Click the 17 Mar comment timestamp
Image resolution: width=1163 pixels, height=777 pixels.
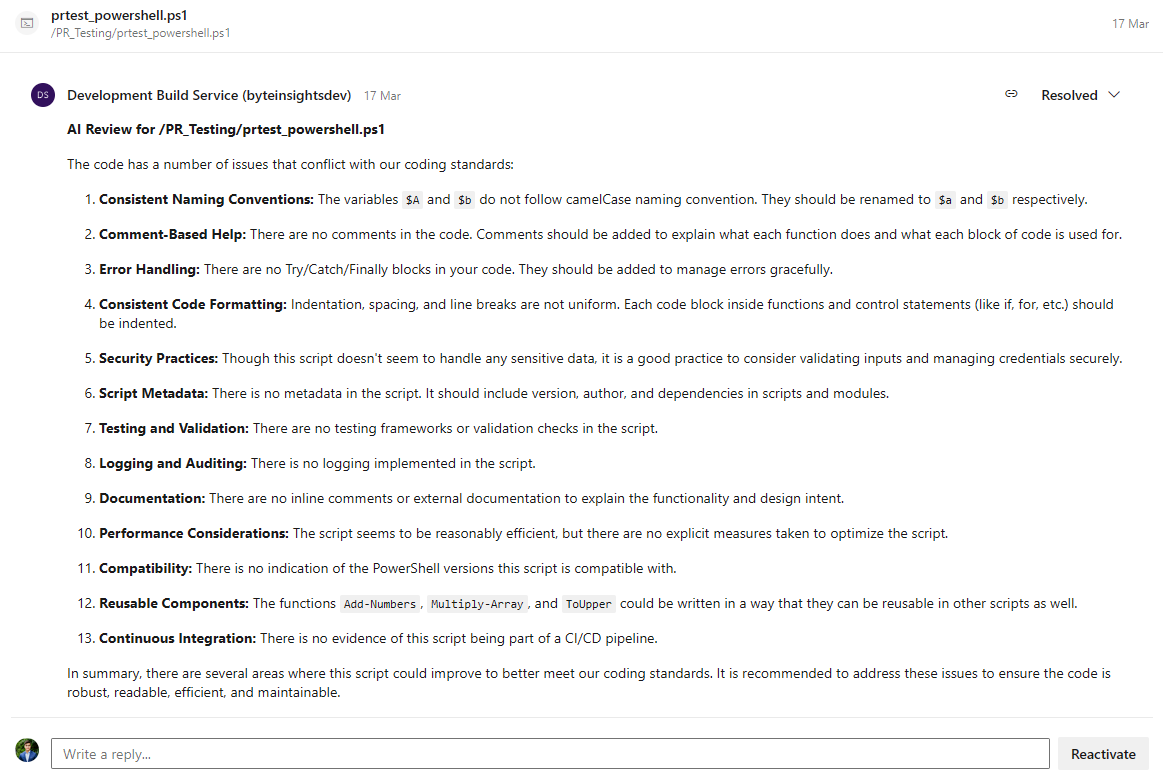pos(382,95)
